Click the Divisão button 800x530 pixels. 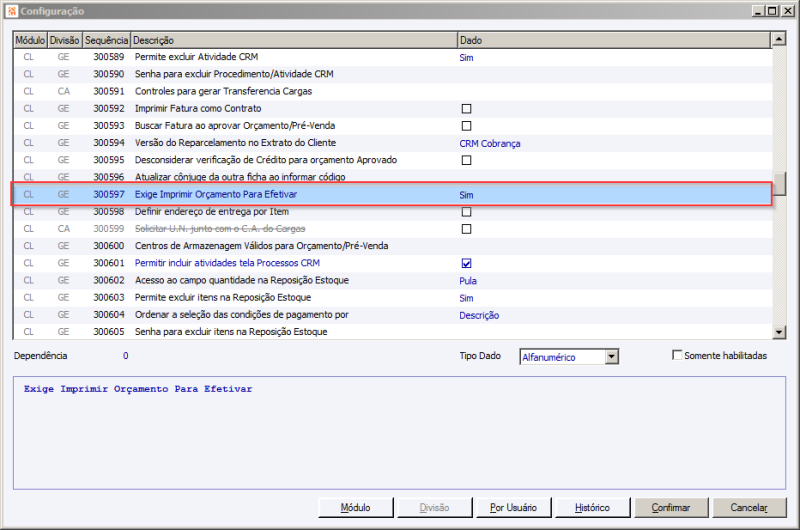(435, 508)
